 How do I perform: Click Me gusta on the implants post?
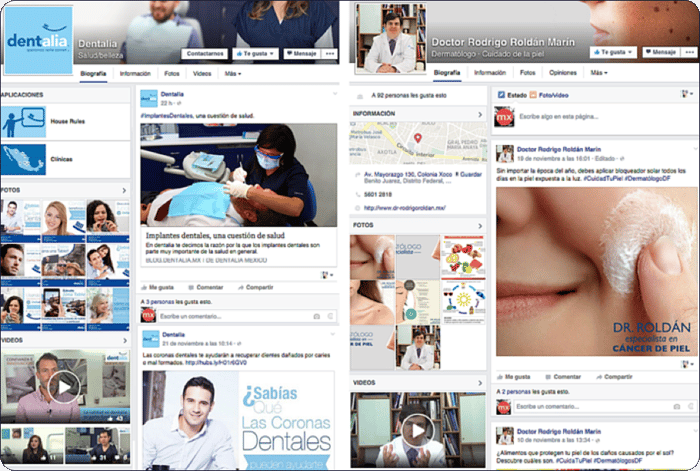pos(158,288)
